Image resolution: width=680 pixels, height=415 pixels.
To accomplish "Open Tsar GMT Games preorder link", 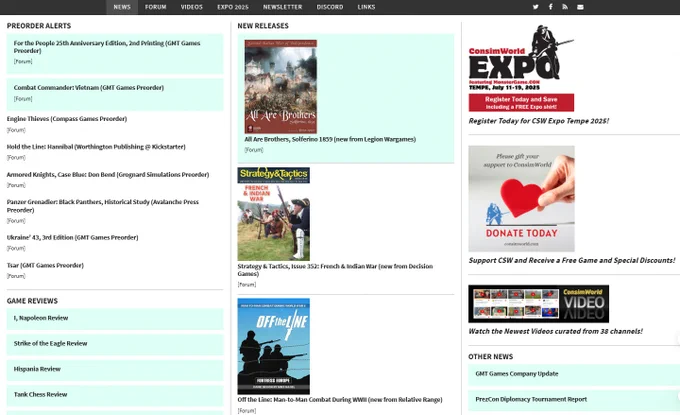I will coord(45,265).
